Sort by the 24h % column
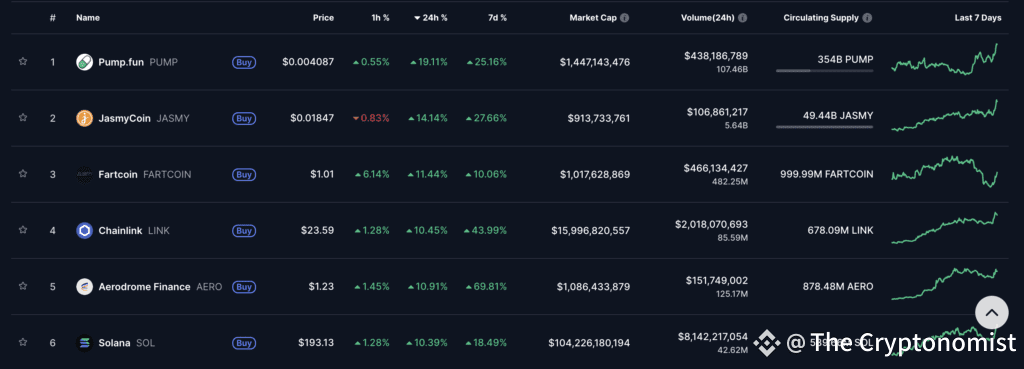This screenshot has width=1024, height=369. point(431,18)
